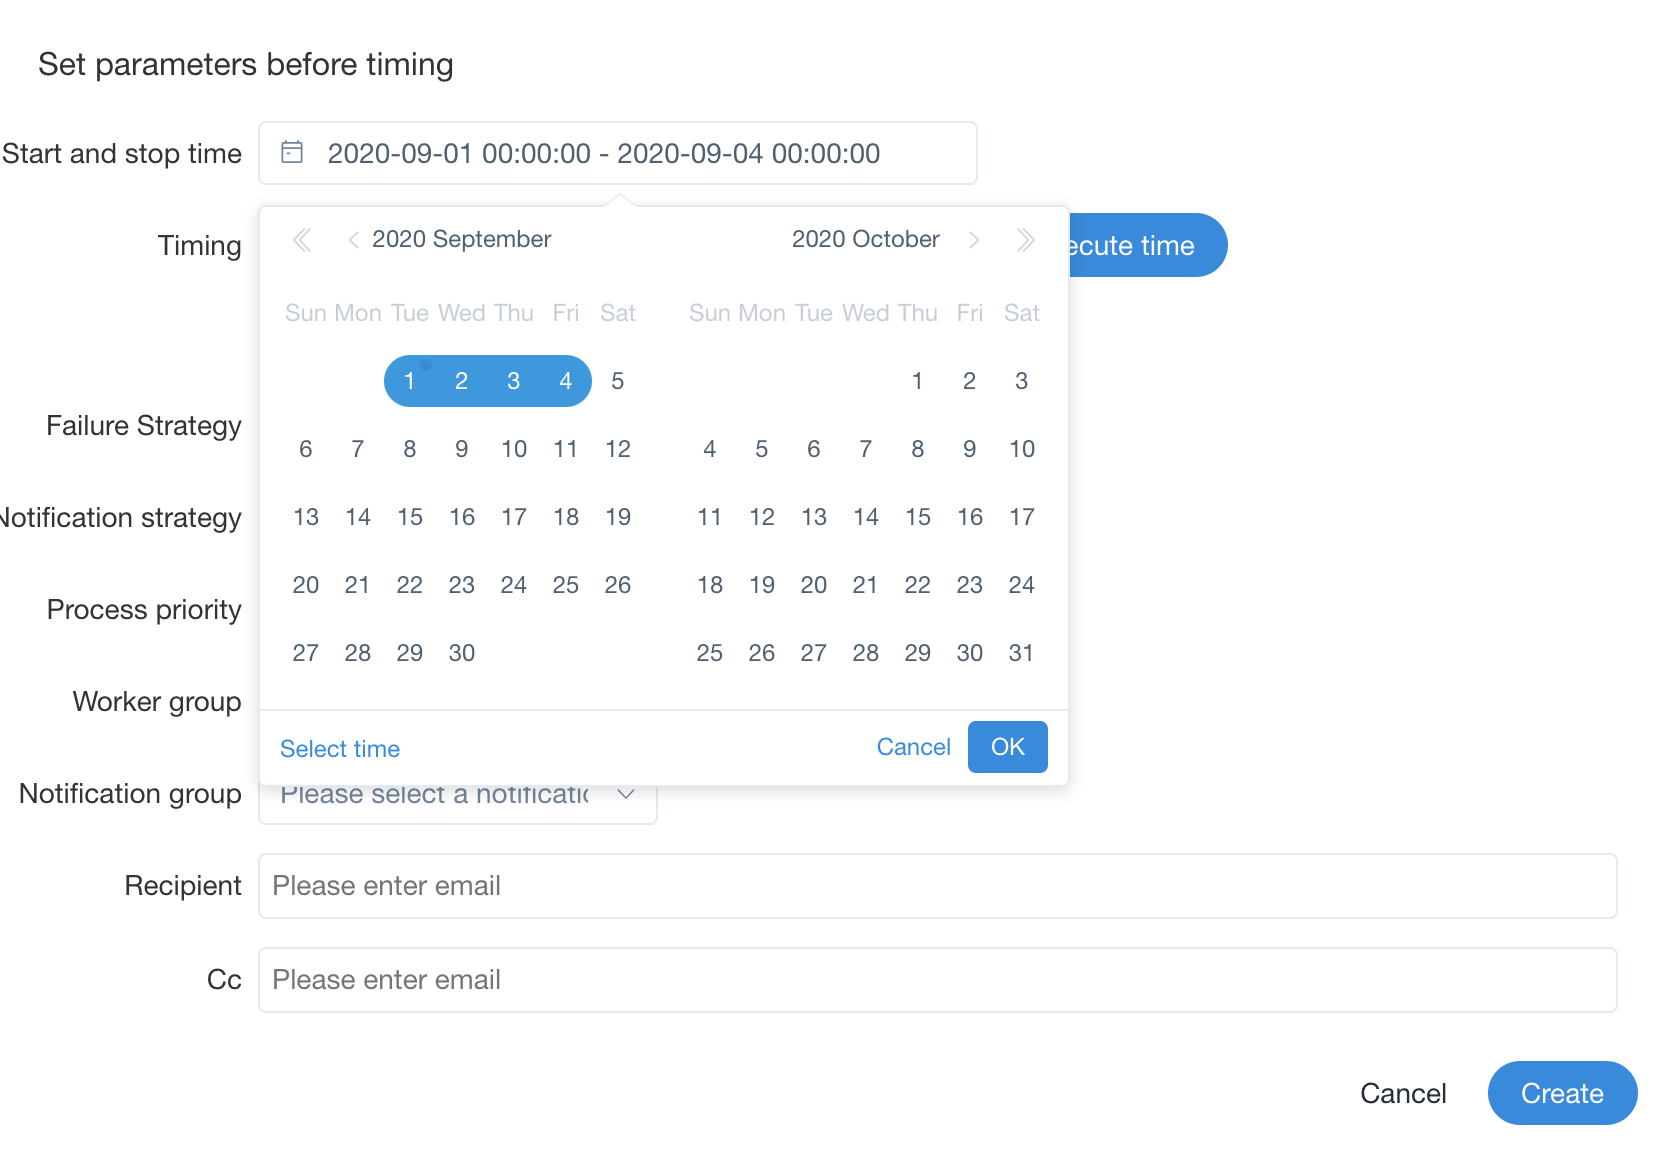1678x1172 pixels.
Task: Click the start and stop time field
Action: 617,153
